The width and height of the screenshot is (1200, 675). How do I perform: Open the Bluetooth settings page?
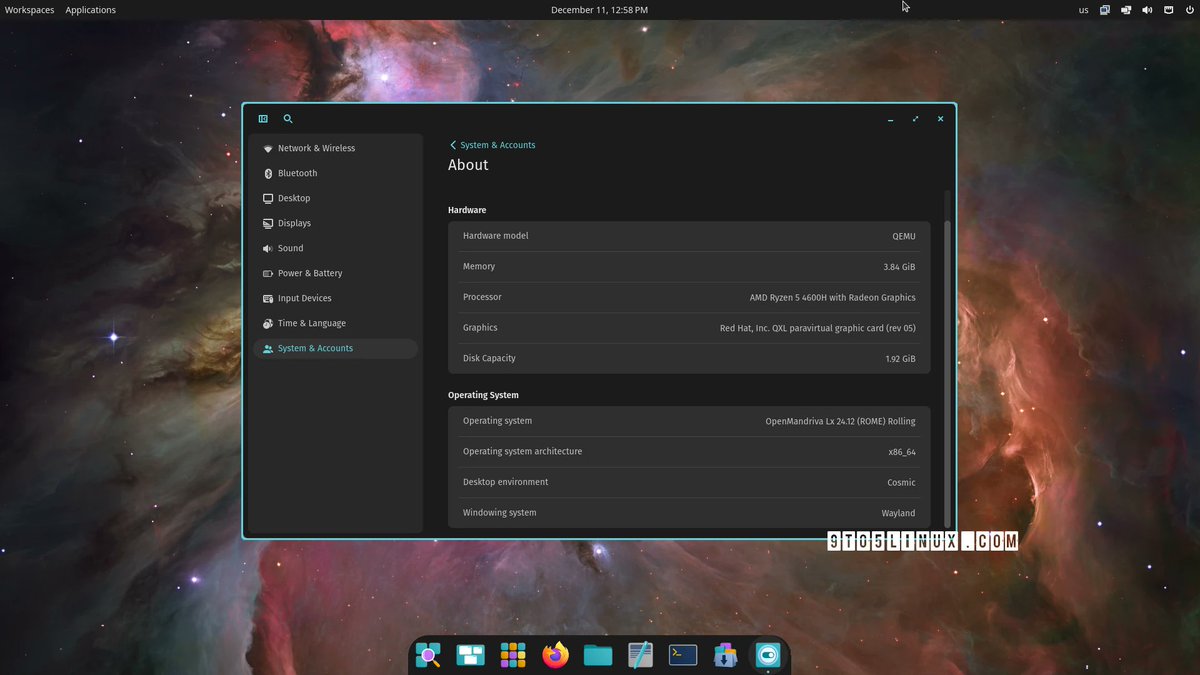(335, 173)
